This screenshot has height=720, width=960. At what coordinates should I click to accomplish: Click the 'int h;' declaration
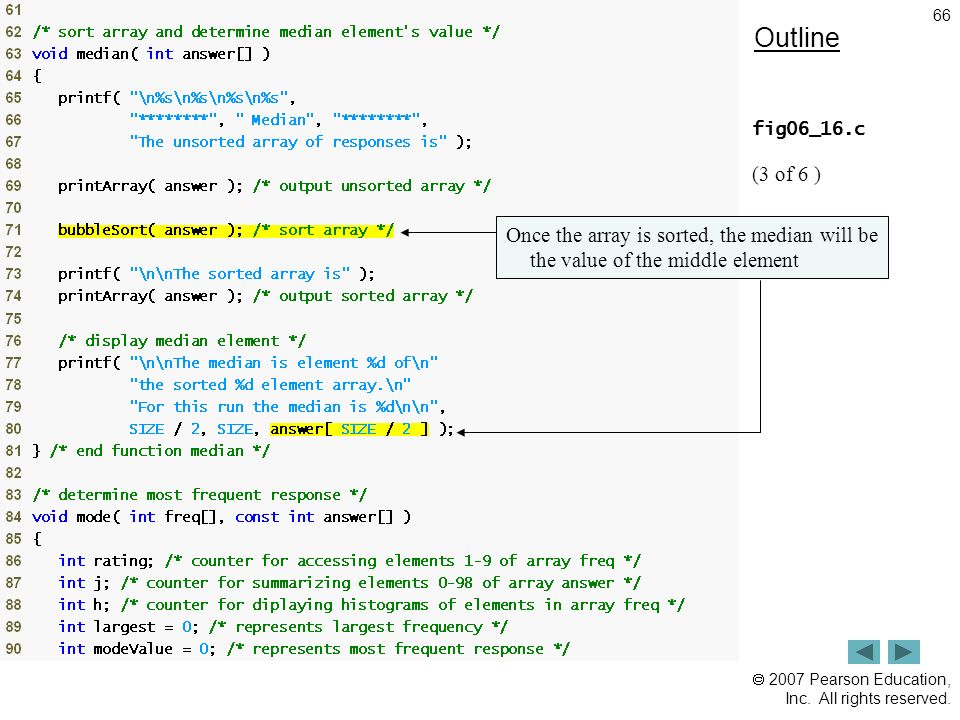point(84,605)
